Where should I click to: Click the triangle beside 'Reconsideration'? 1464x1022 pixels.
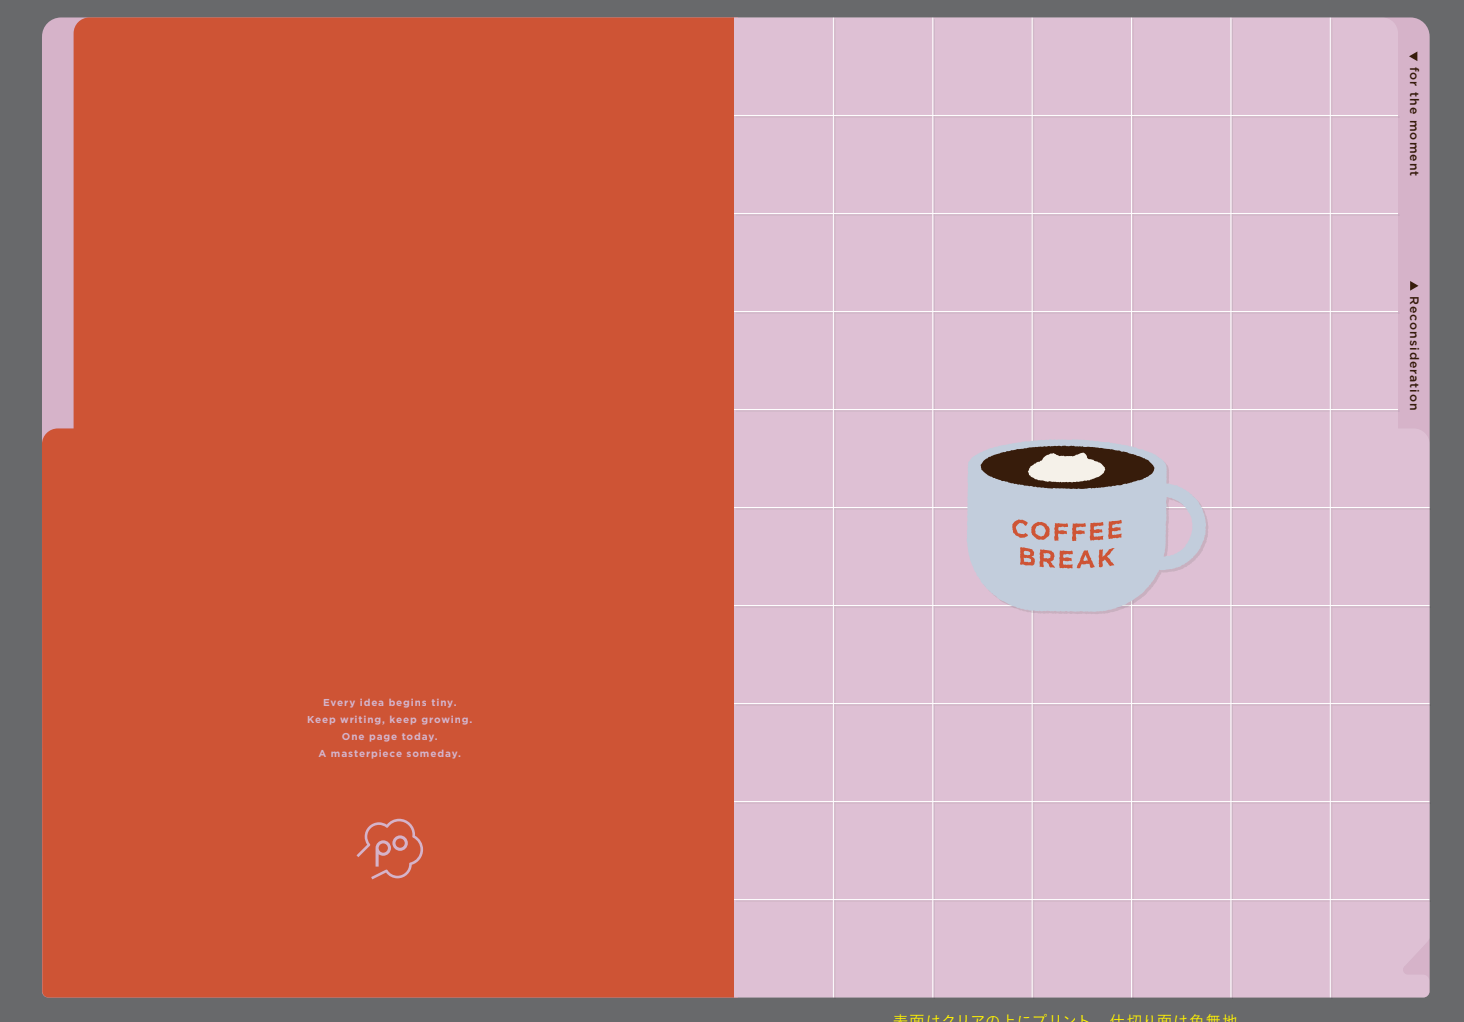pyautogui.click(x=1413, y=286)
